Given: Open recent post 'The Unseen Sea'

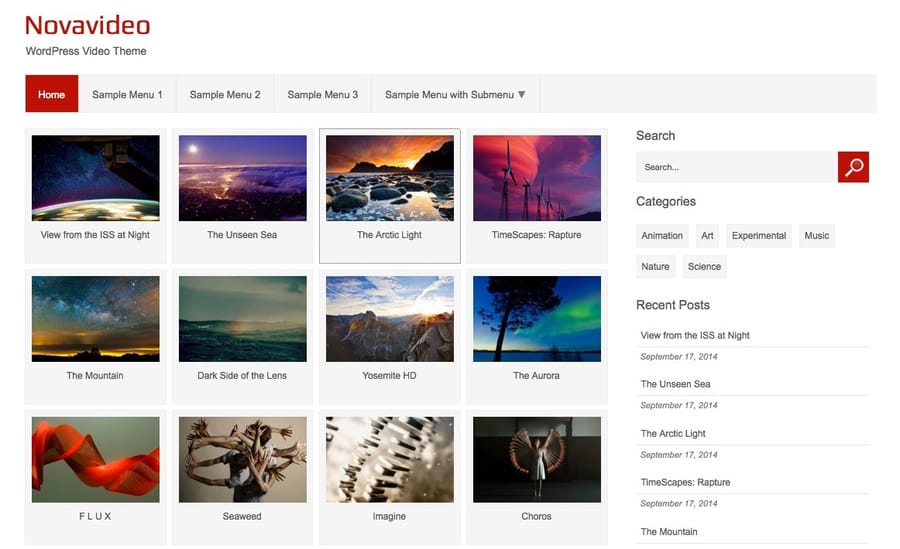Looking at the screenshot, I should coord(676,384).
